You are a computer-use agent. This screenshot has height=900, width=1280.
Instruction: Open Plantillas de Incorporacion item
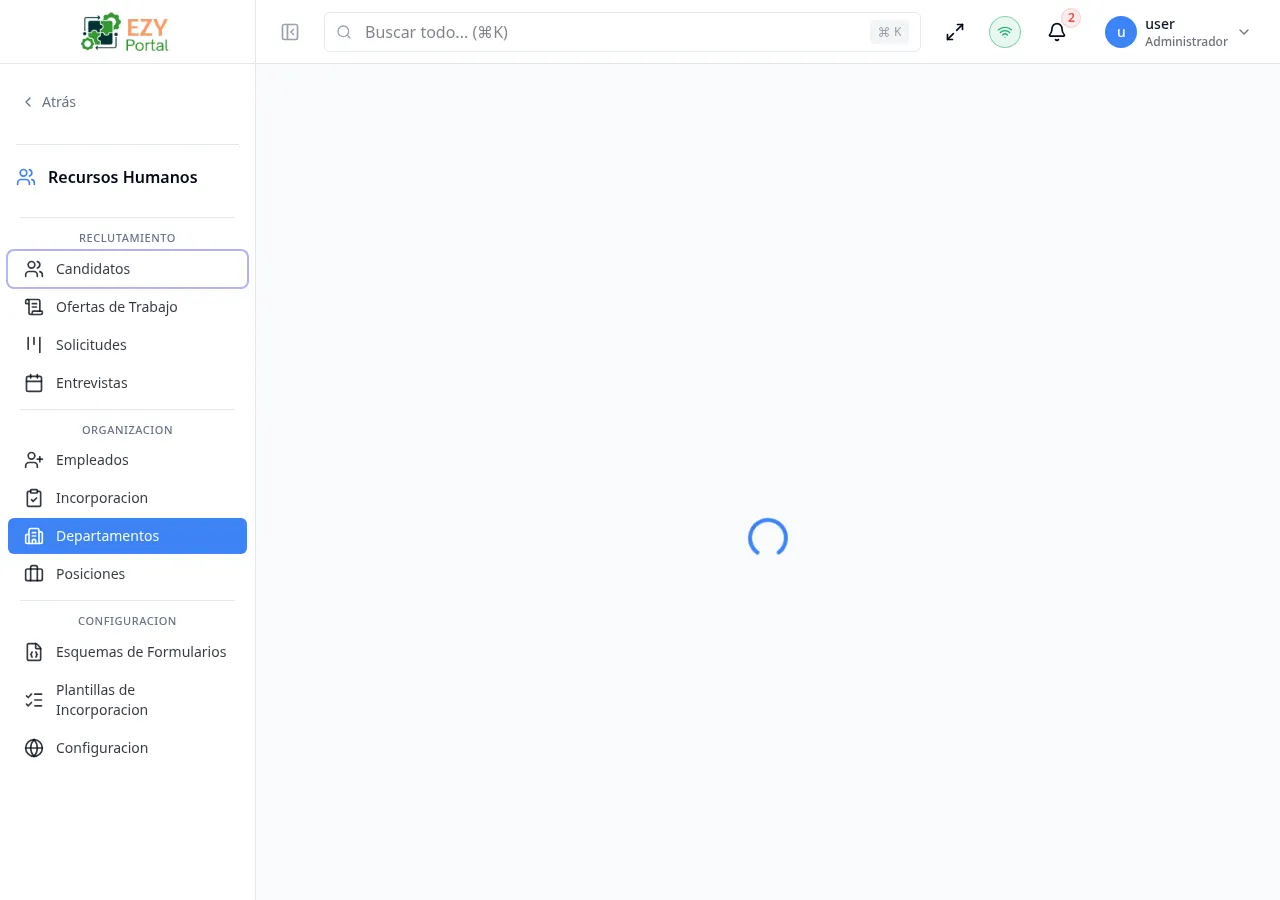pyautogui.click(x=127, y=700)
